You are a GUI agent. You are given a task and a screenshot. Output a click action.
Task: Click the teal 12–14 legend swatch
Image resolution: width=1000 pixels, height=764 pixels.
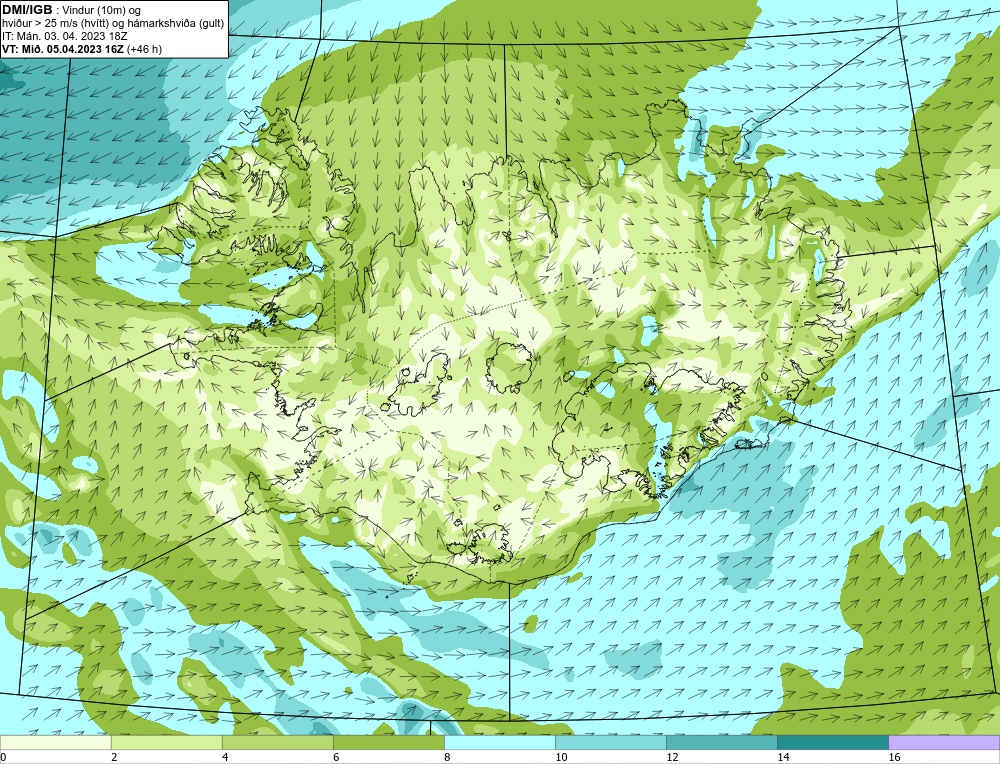[721, 742]
